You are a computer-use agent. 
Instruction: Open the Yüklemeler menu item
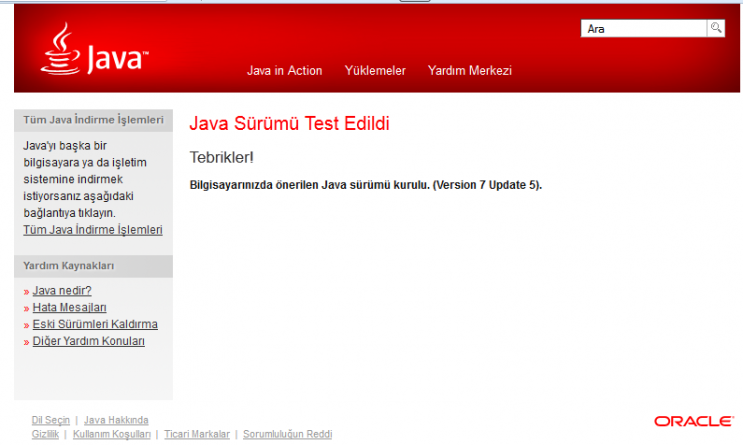tap(375, 71)
